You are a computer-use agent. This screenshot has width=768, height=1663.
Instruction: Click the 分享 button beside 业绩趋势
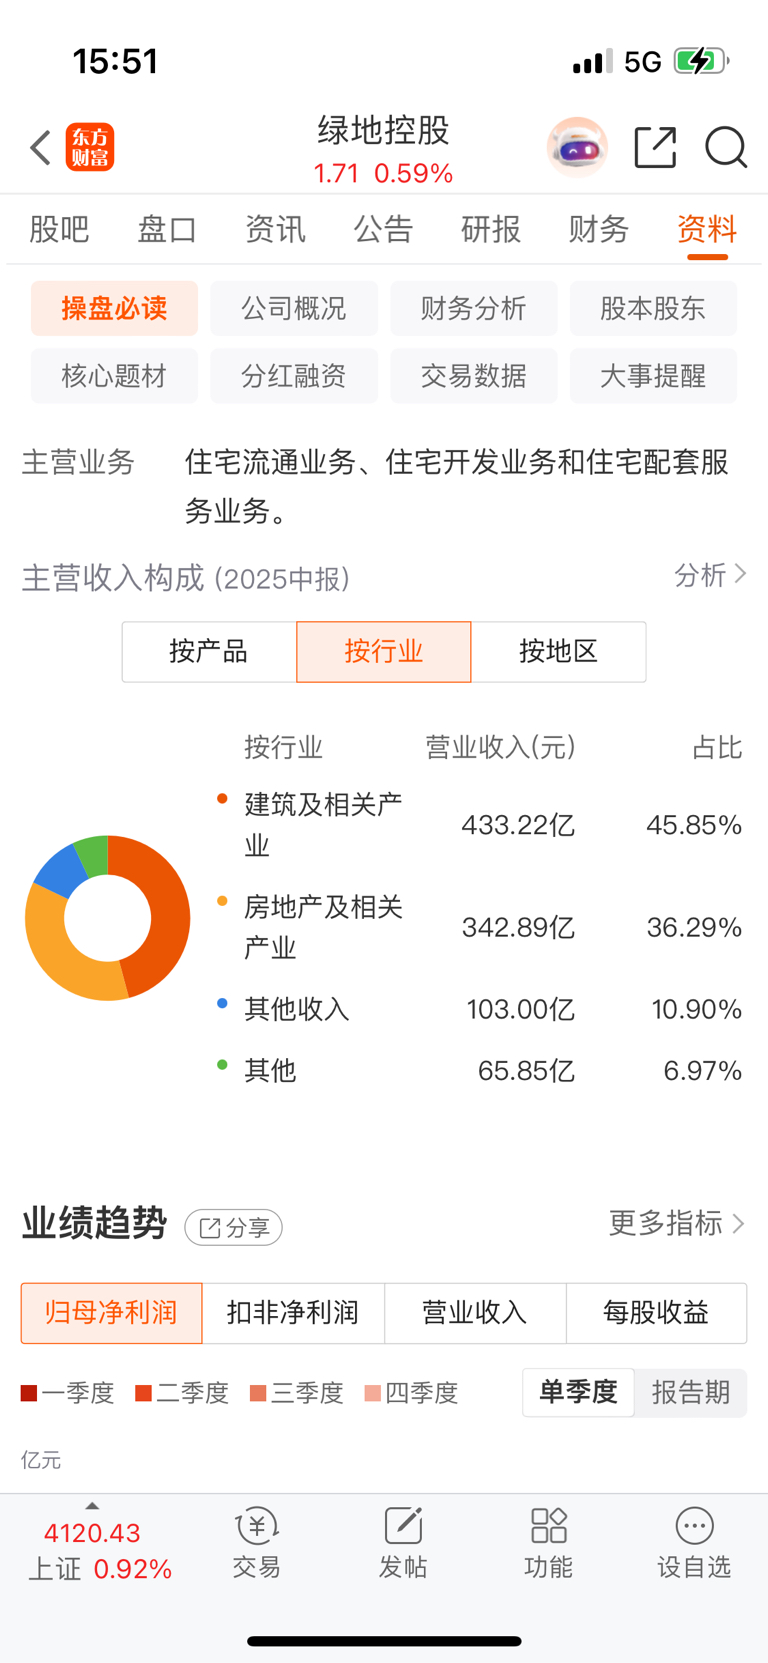click(234, 1227)
